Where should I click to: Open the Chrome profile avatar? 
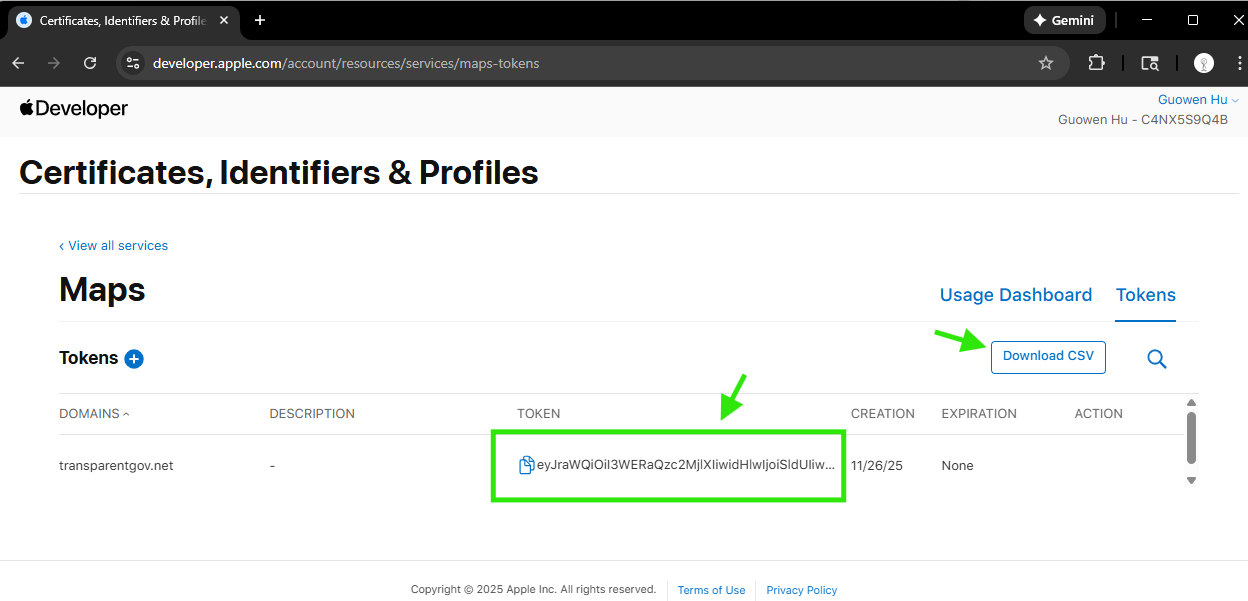coord(1204,63)
